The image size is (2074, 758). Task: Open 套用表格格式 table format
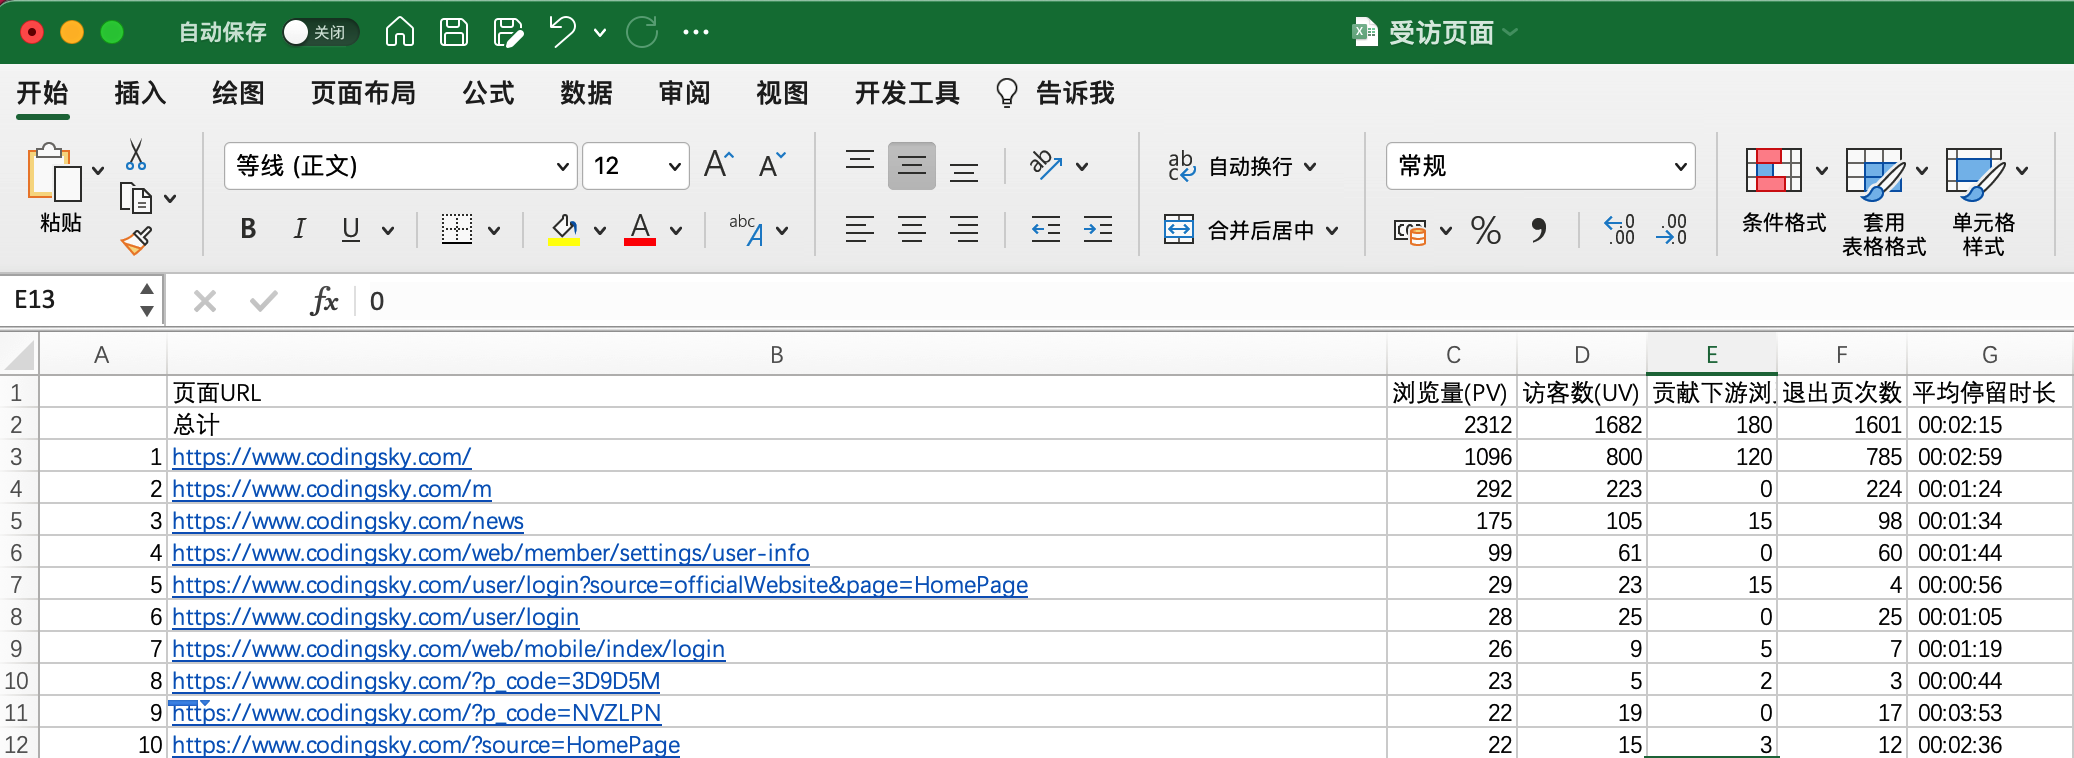click(x=1884, y=203)
